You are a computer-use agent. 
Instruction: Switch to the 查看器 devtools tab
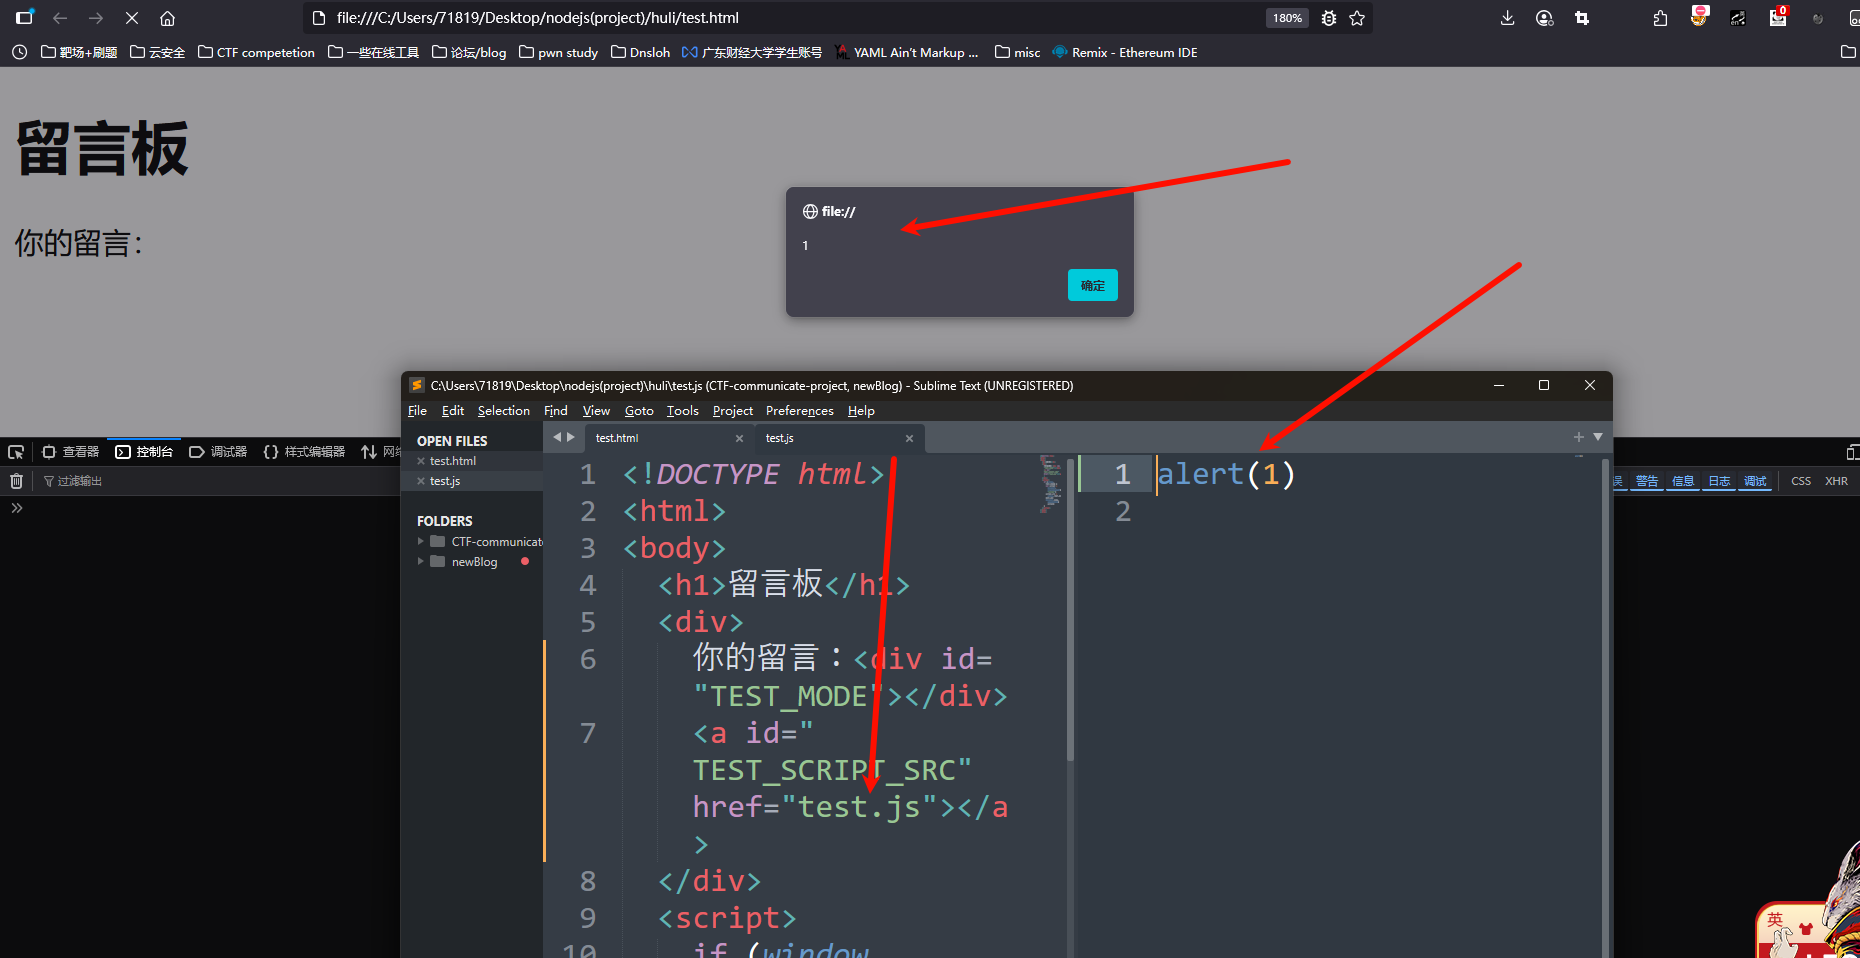(70, 452)
